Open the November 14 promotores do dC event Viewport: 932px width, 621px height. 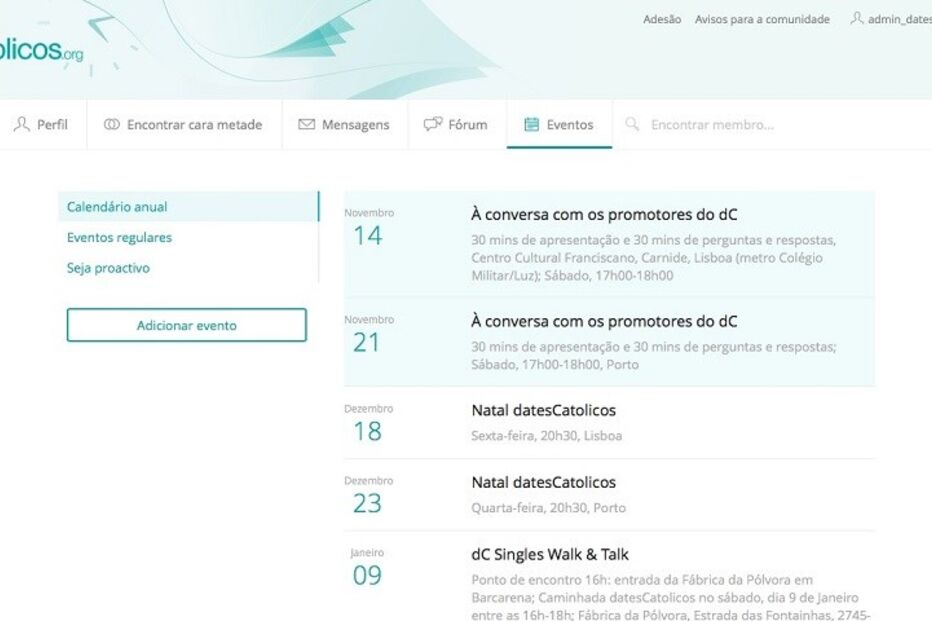605,214
